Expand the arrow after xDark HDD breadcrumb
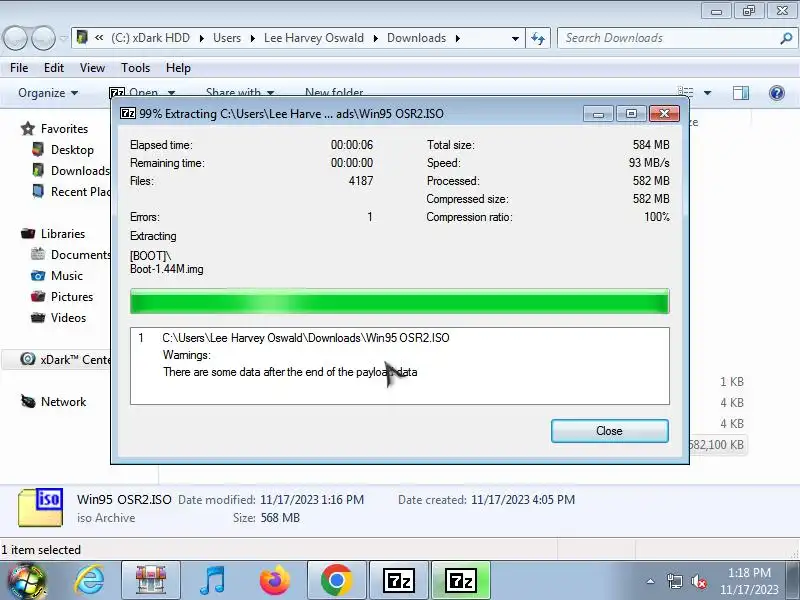 [x=202, y=38]
